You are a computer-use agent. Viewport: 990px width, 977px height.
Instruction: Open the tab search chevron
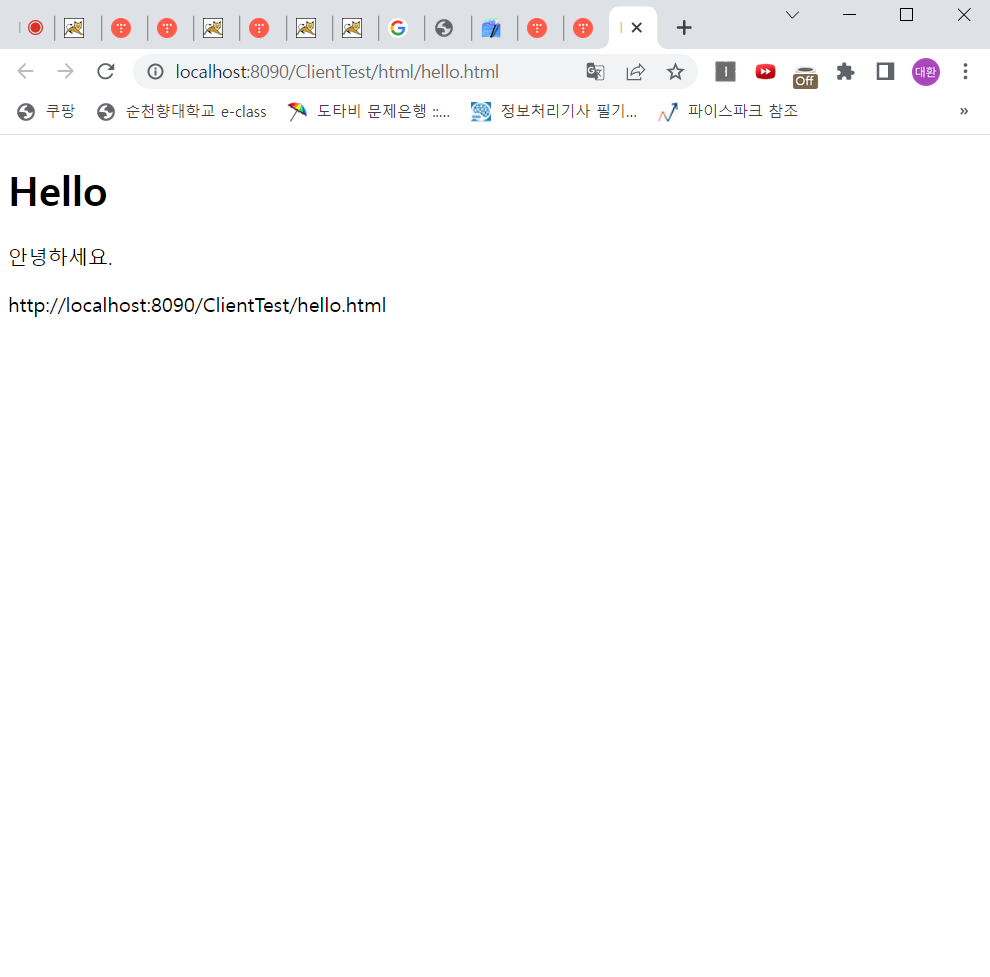pos(792,15)
